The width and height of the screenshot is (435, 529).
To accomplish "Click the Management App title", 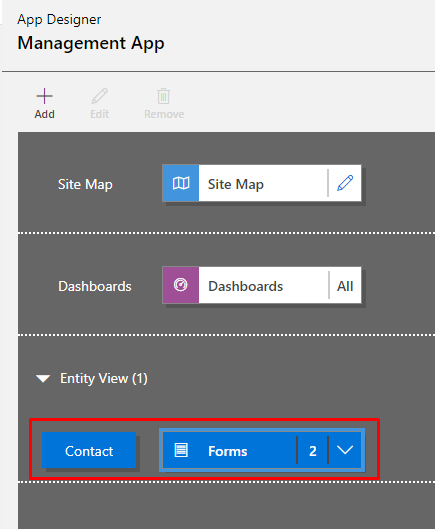I will (x=91, y=44).
